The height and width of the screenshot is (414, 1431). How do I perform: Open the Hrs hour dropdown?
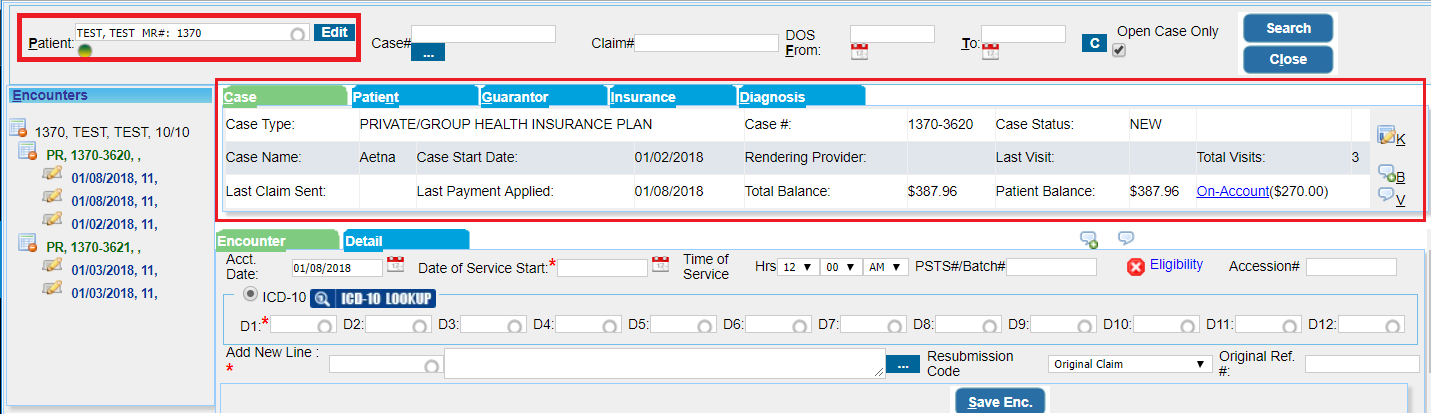point(797,267)
